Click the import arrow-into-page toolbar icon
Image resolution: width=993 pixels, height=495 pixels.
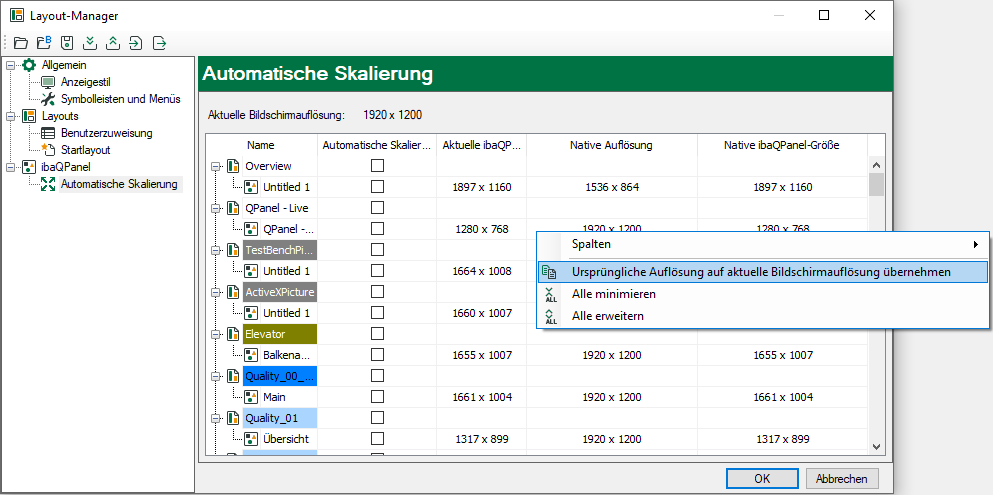pos(136,42)
